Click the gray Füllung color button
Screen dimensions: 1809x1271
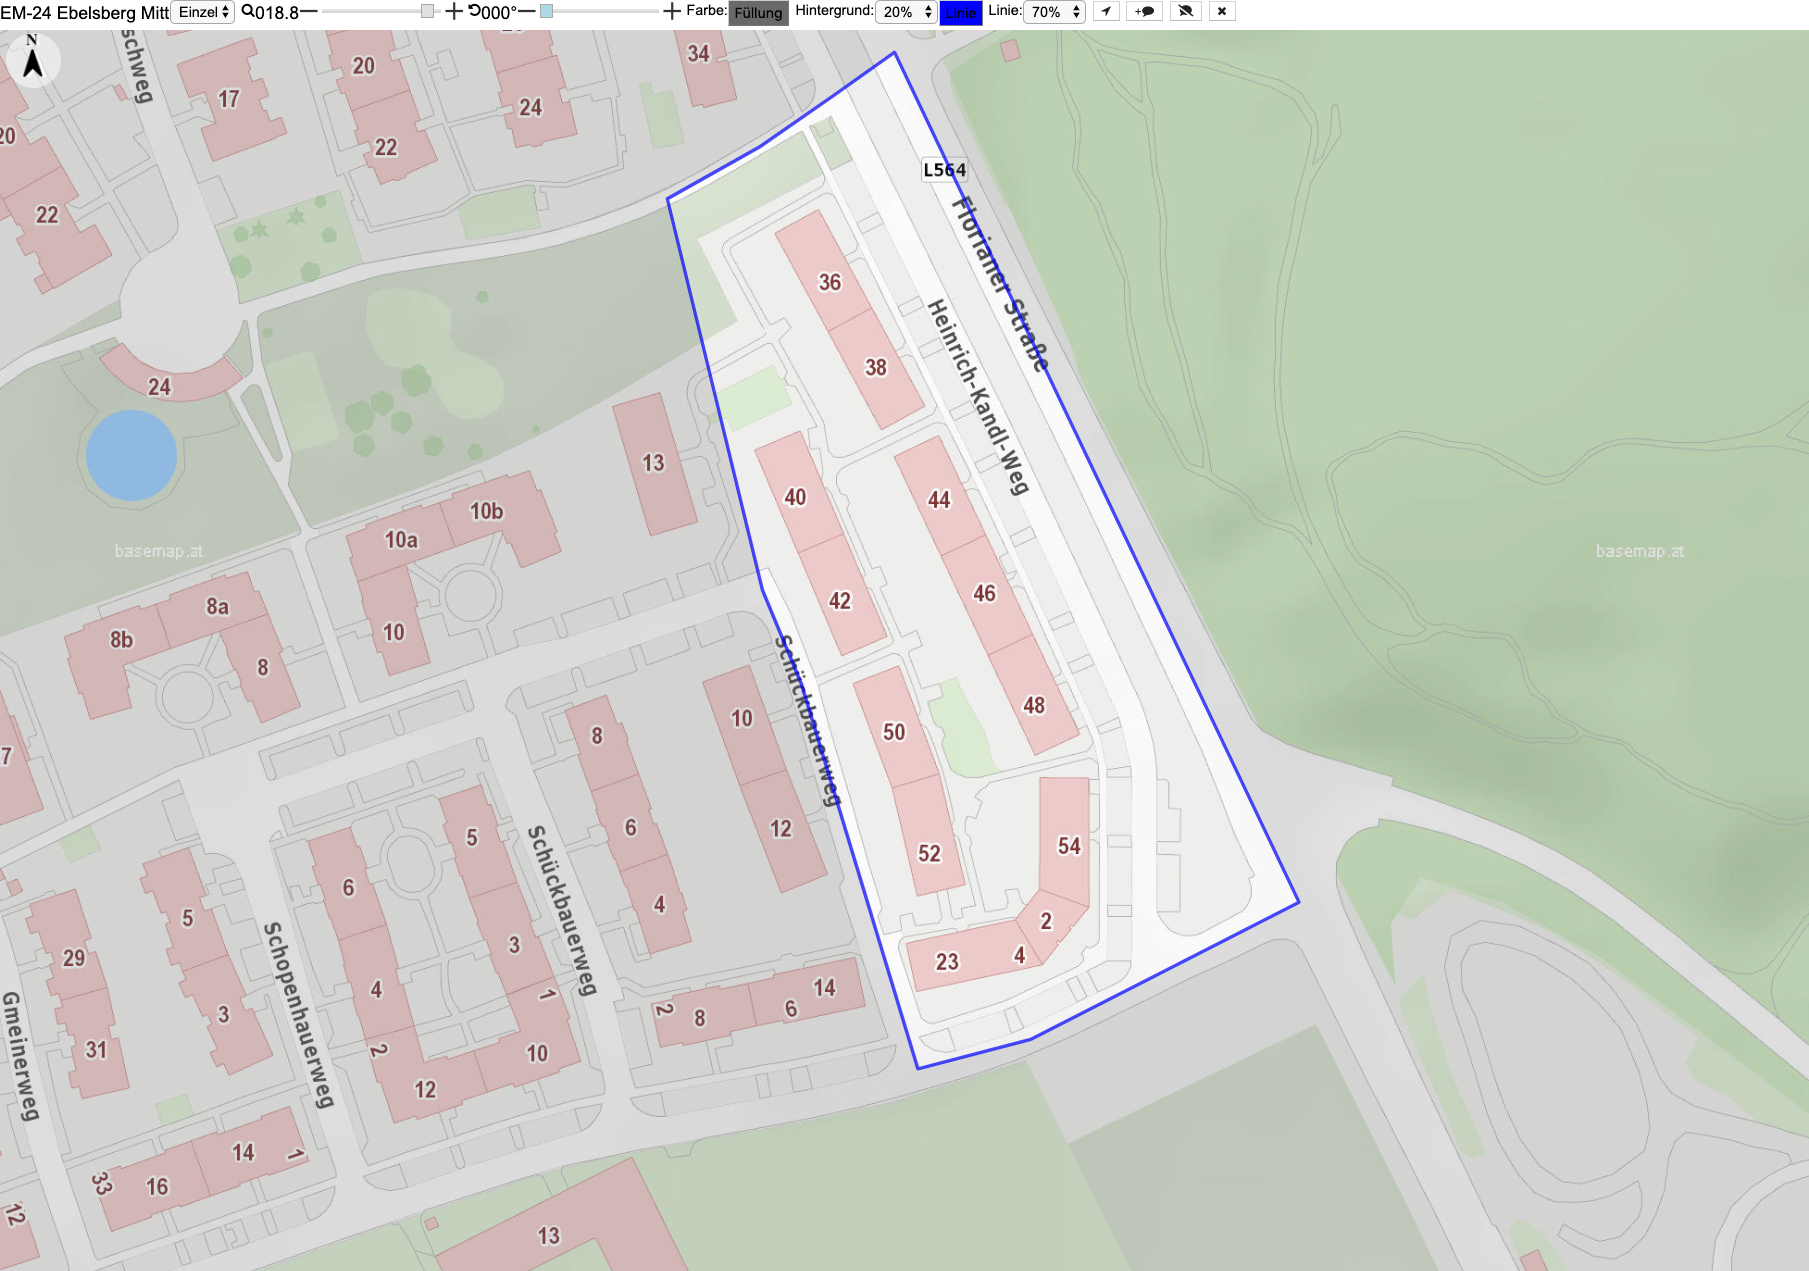[x=758, y=13]
